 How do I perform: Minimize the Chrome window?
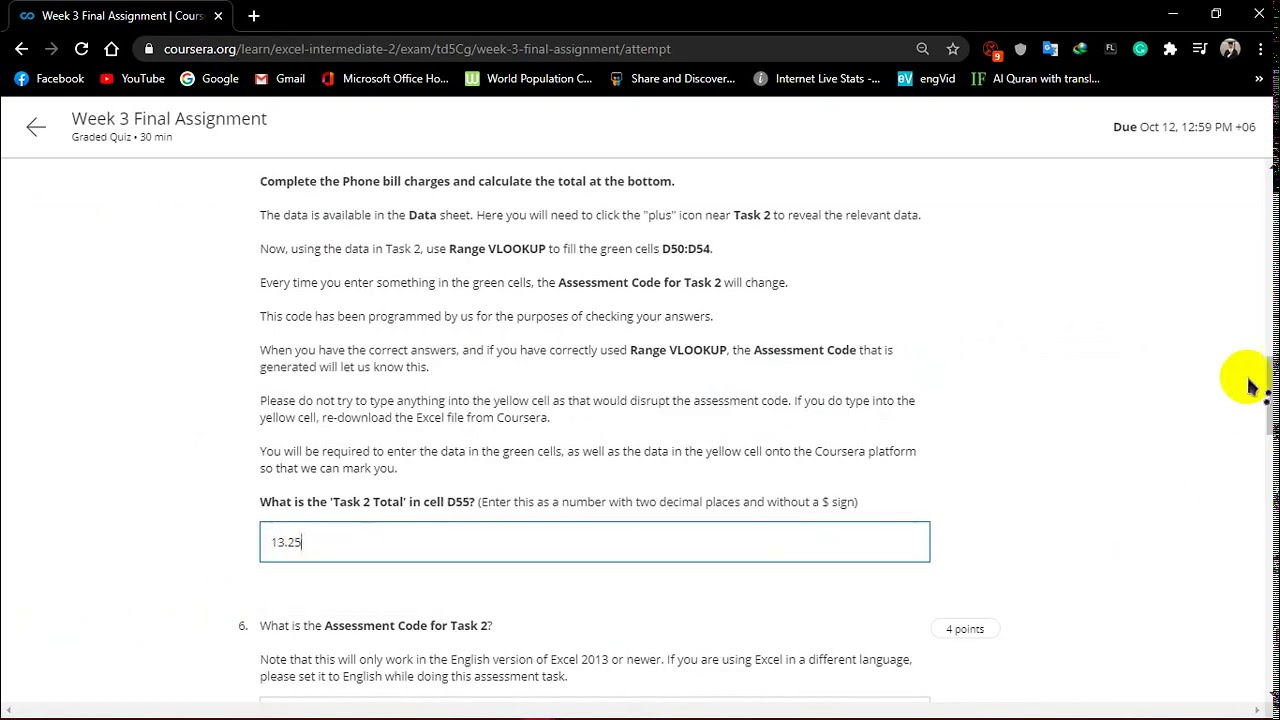(x=1173, y=14)
